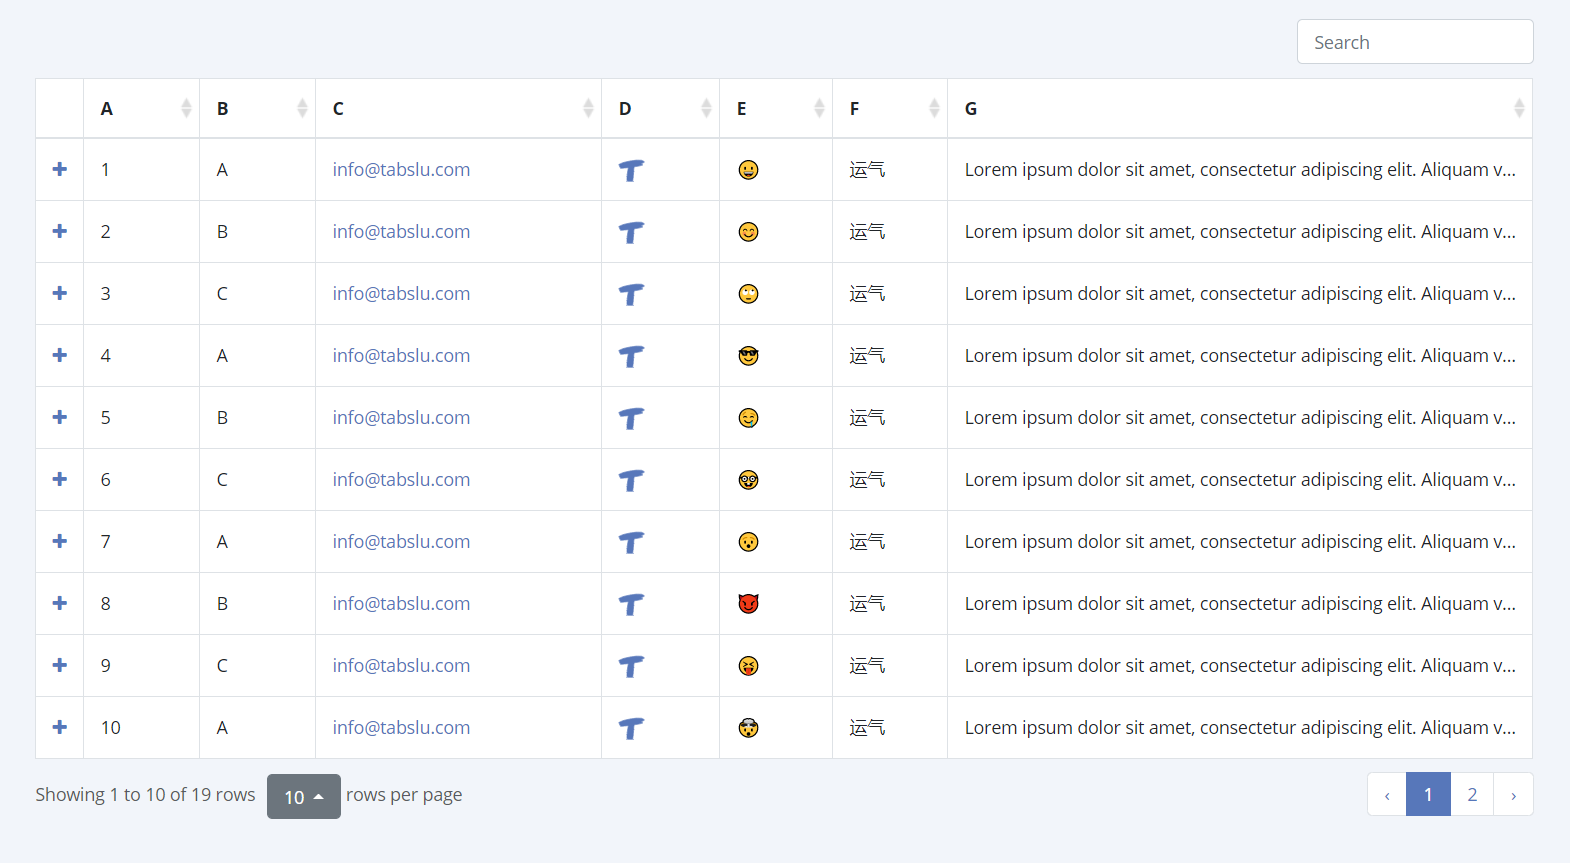The width and height of the screenshot is (1570, 863).
Task: Click the T logo in row 8
Action: pos(631,605)
